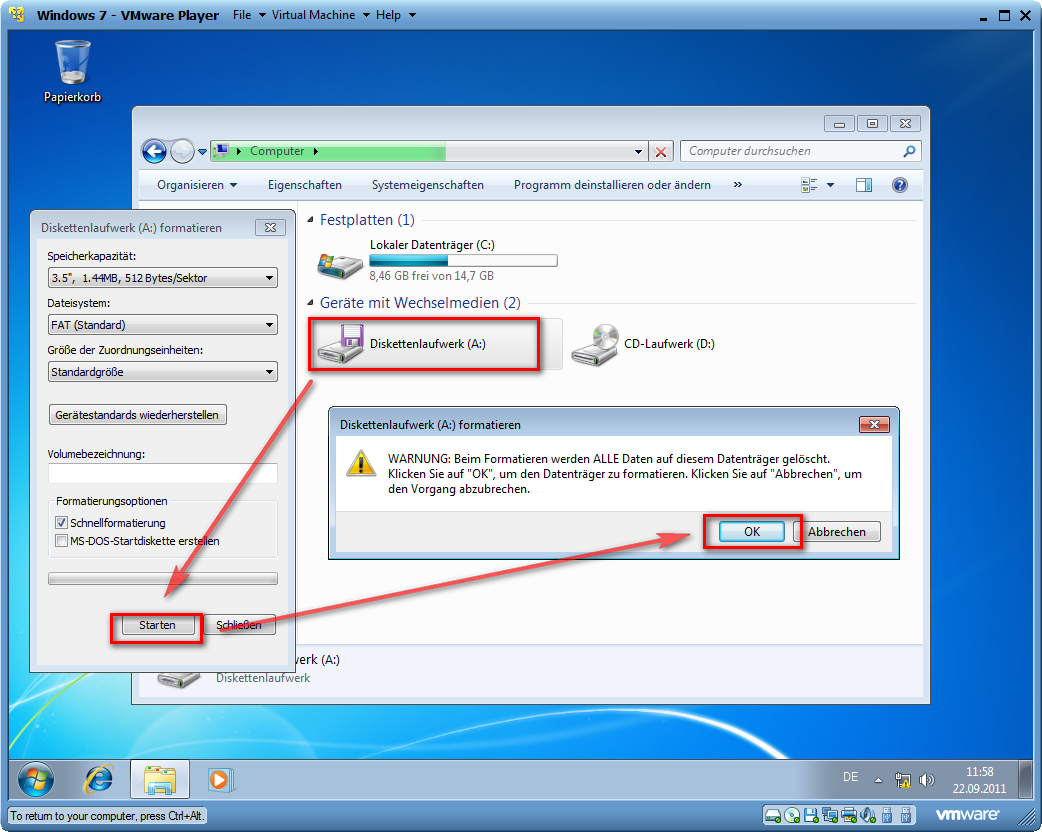Open the Virtual Machine menu
The height and width of the screenshot is (832, 1042).
tap(320, 15)
